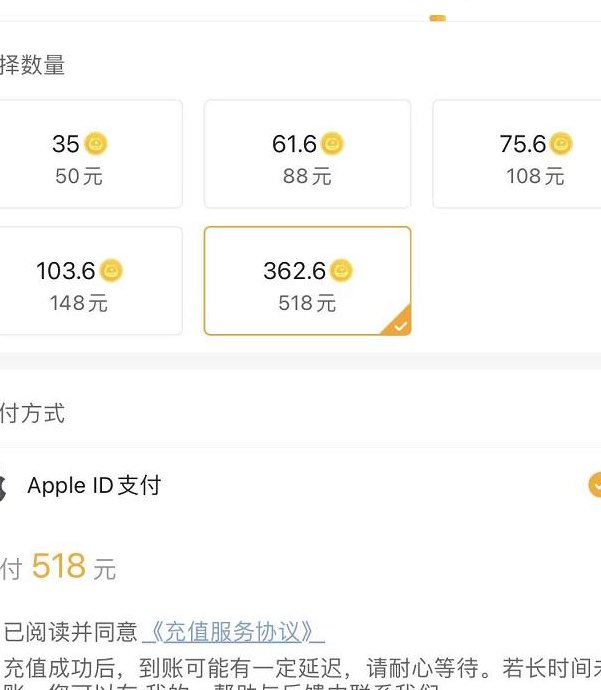Click the coin icon beside 75.6
Image resolution: width=601 pixels, height=690 pixels.
click(x=561, y=143)
